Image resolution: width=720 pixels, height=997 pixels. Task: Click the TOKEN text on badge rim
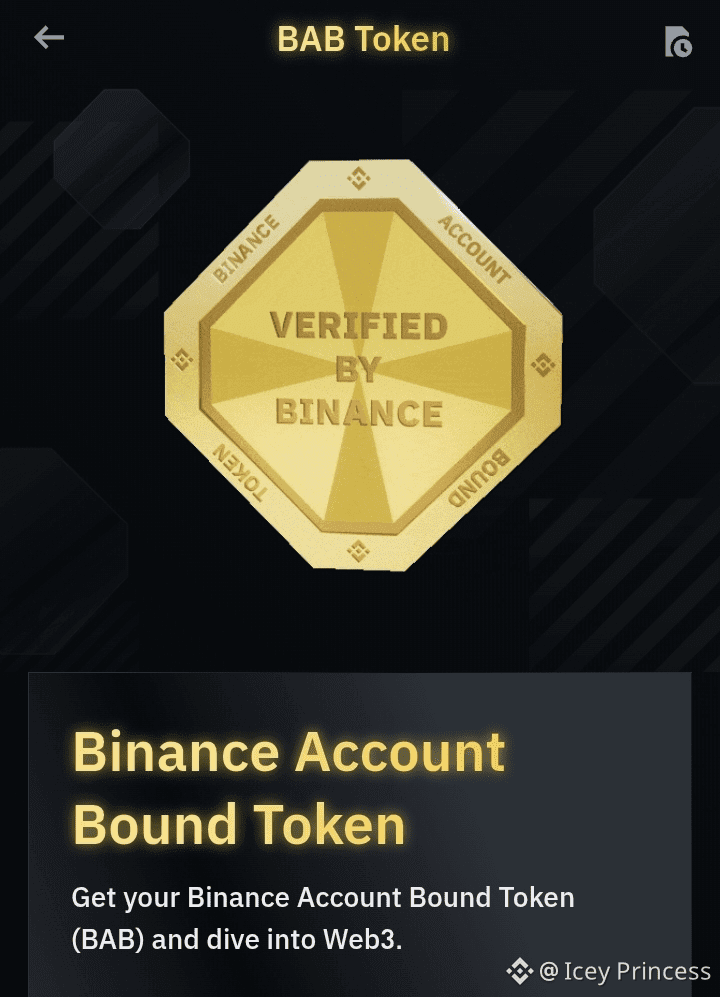click(239, 472)
